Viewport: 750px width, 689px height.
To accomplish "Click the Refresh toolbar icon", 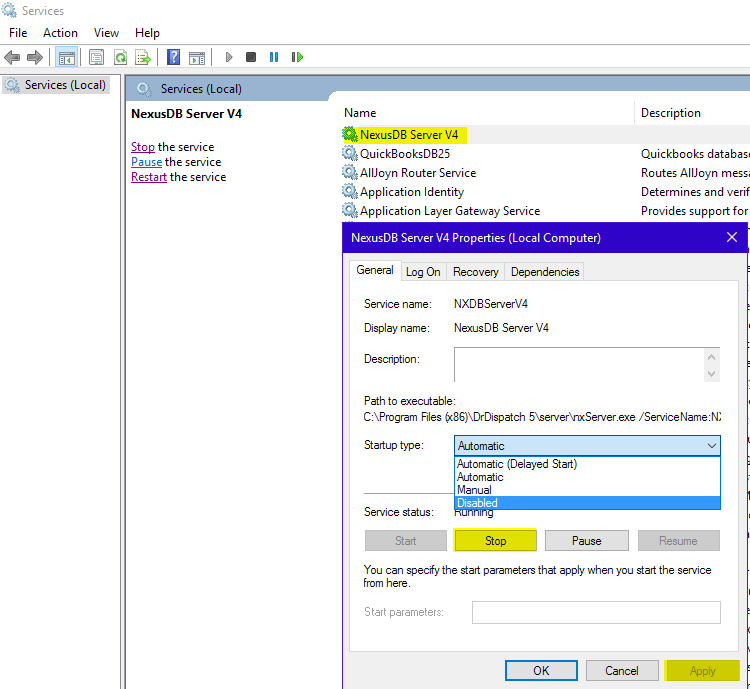I will click(x=120, y=57).
